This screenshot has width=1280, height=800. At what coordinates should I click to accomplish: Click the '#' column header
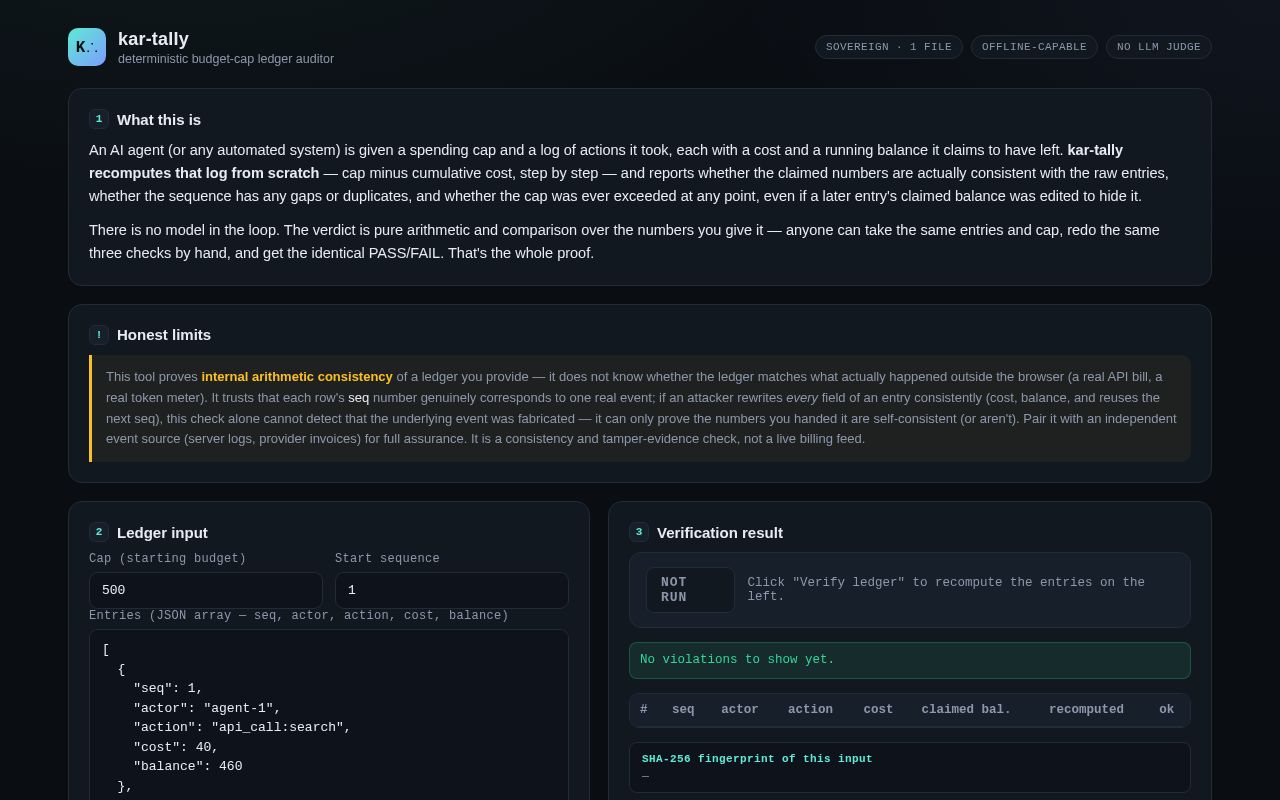pos(644,710)
